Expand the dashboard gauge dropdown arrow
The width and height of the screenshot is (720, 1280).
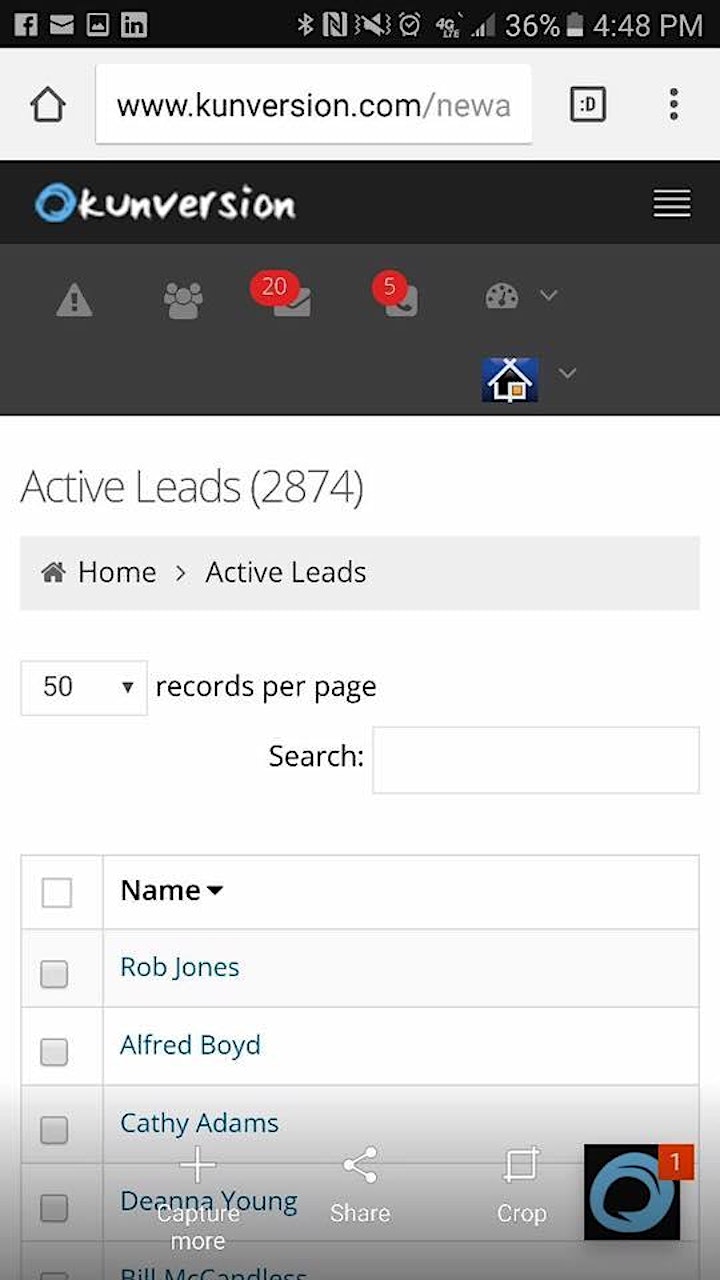pyautogui.click(x=548, y=295)
